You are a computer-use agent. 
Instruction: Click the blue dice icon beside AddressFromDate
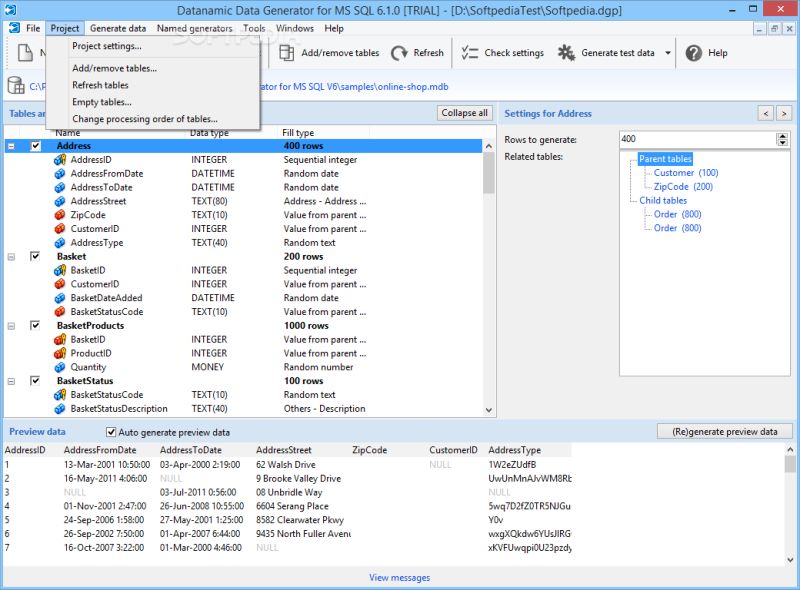[58, 173]
